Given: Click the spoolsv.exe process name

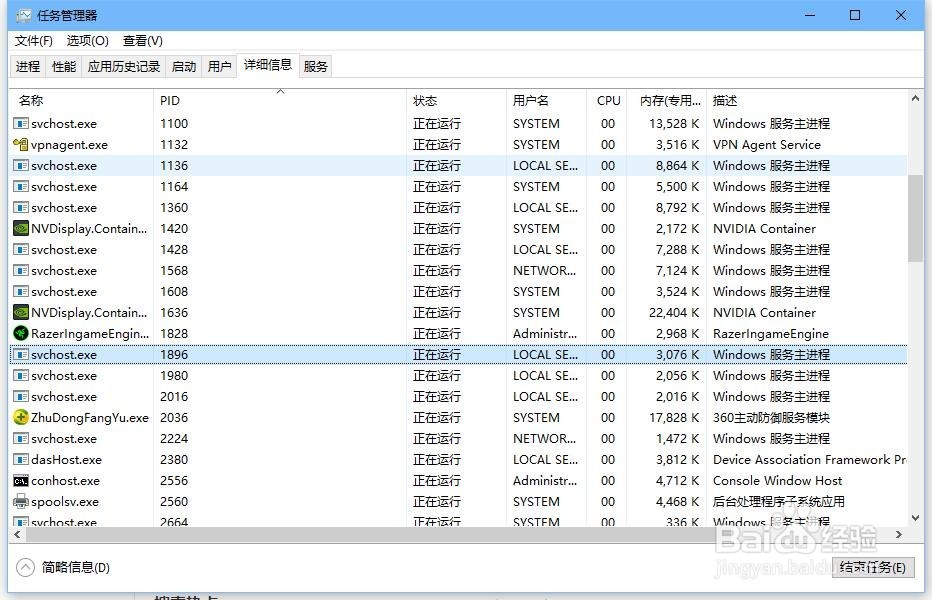Looking at the screenshot, I should [x=65, y=502].
